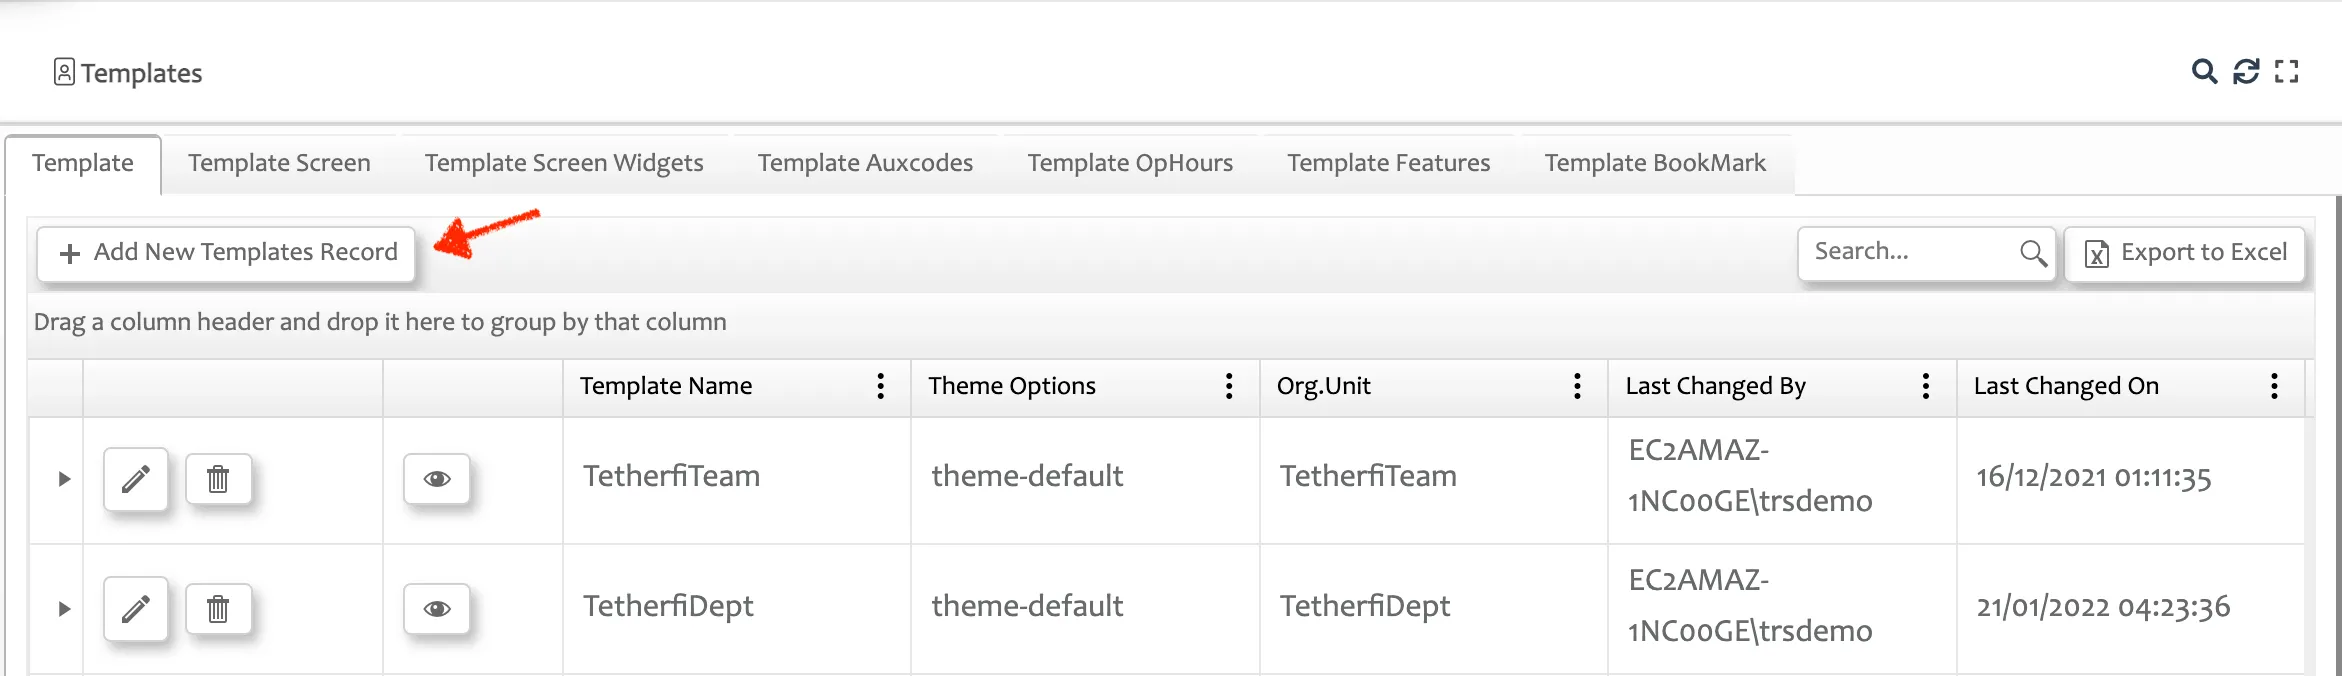Edit the TetherfiTeam template record
Viewport: 2342px width, 676px height.
[x=136, y=479]
